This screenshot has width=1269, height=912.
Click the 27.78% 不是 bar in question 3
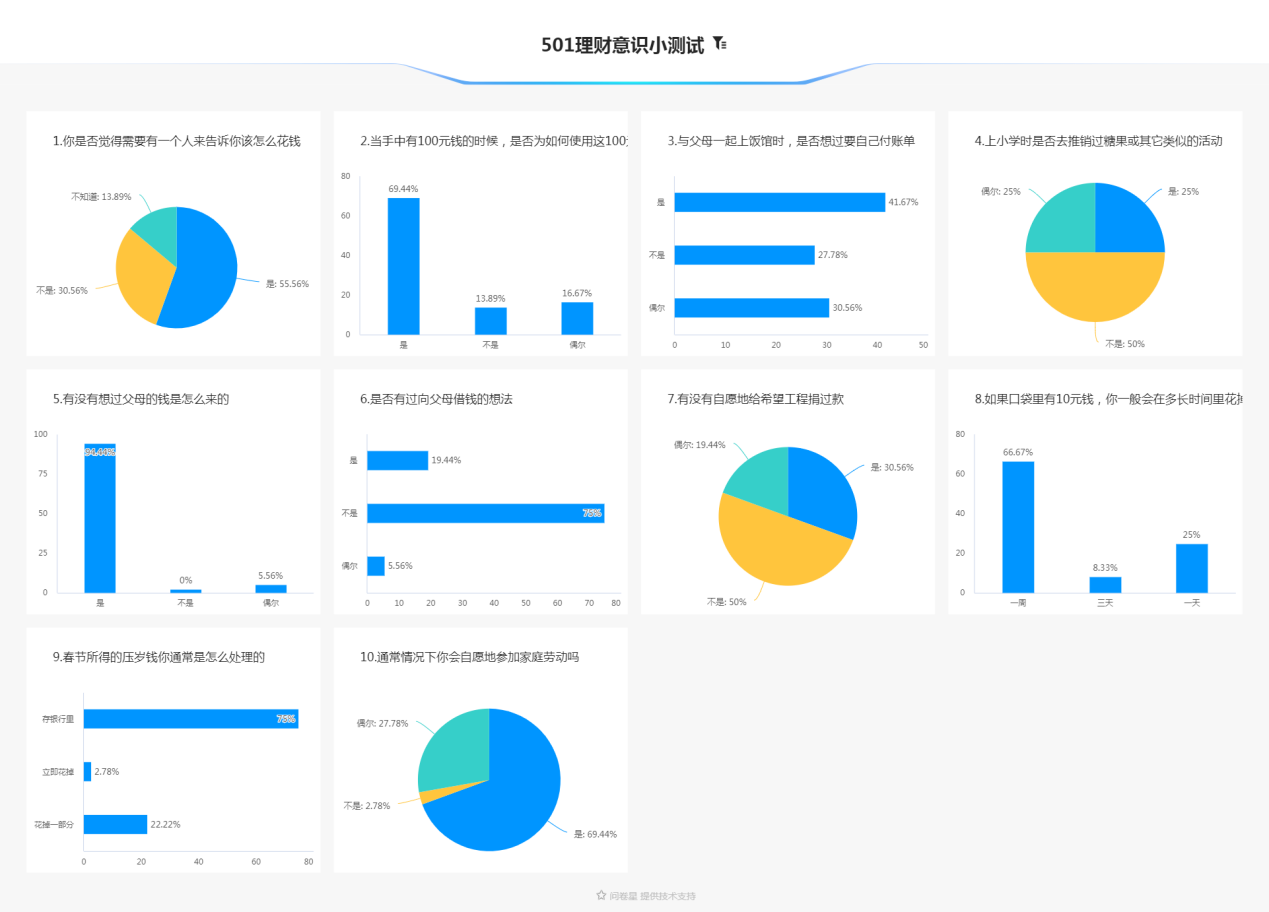point(745,255)
